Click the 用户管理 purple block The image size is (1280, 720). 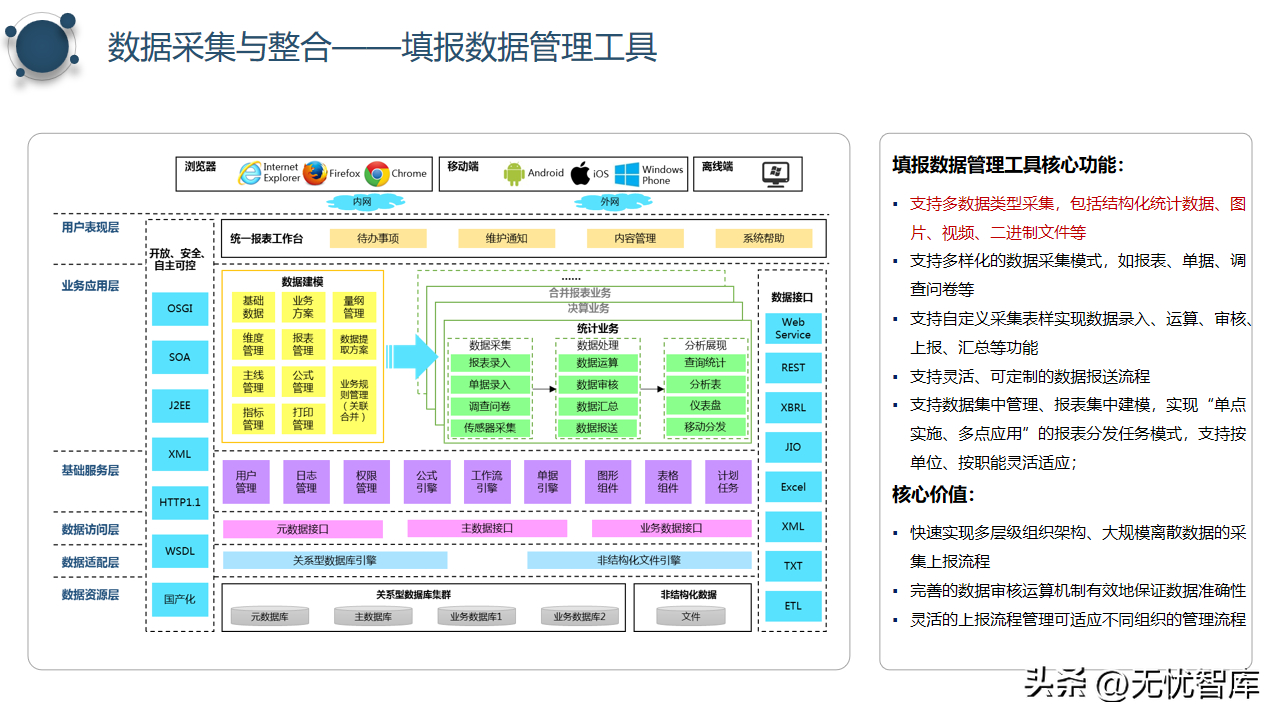tap(246, 482)
